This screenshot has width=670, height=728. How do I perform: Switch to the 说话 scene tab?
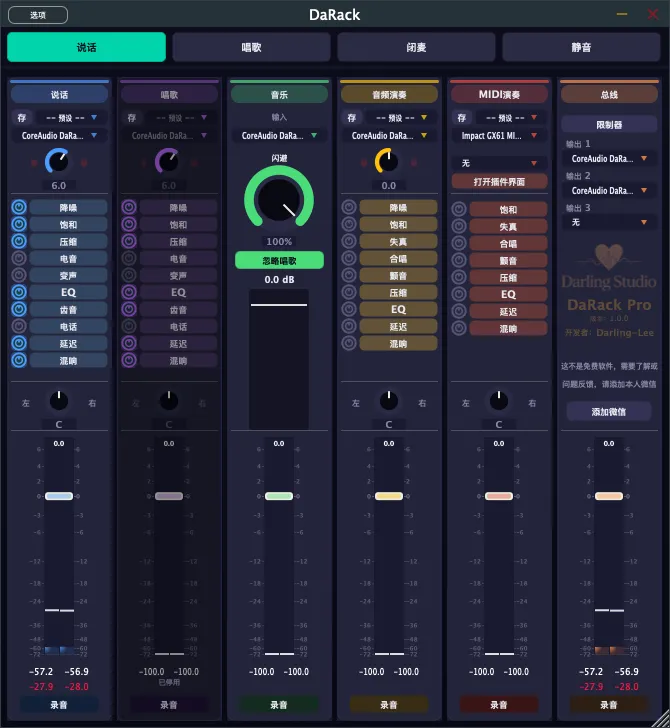click(86, 47)
